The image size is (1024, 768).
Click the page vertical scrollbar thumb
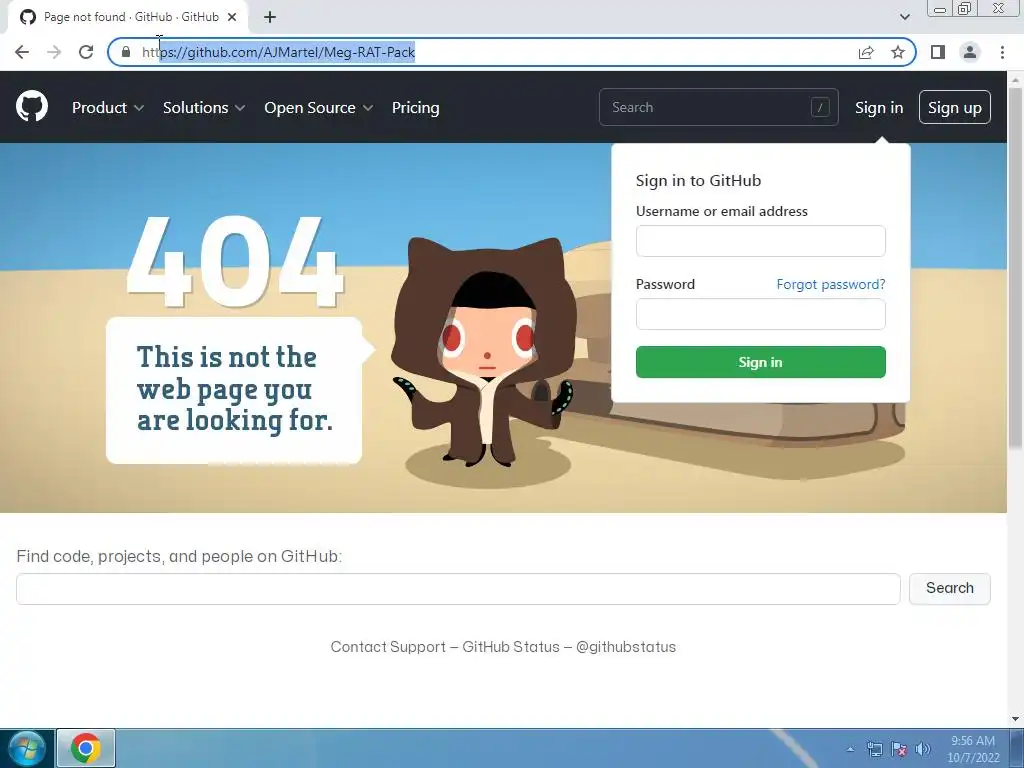coord(1015,268)
